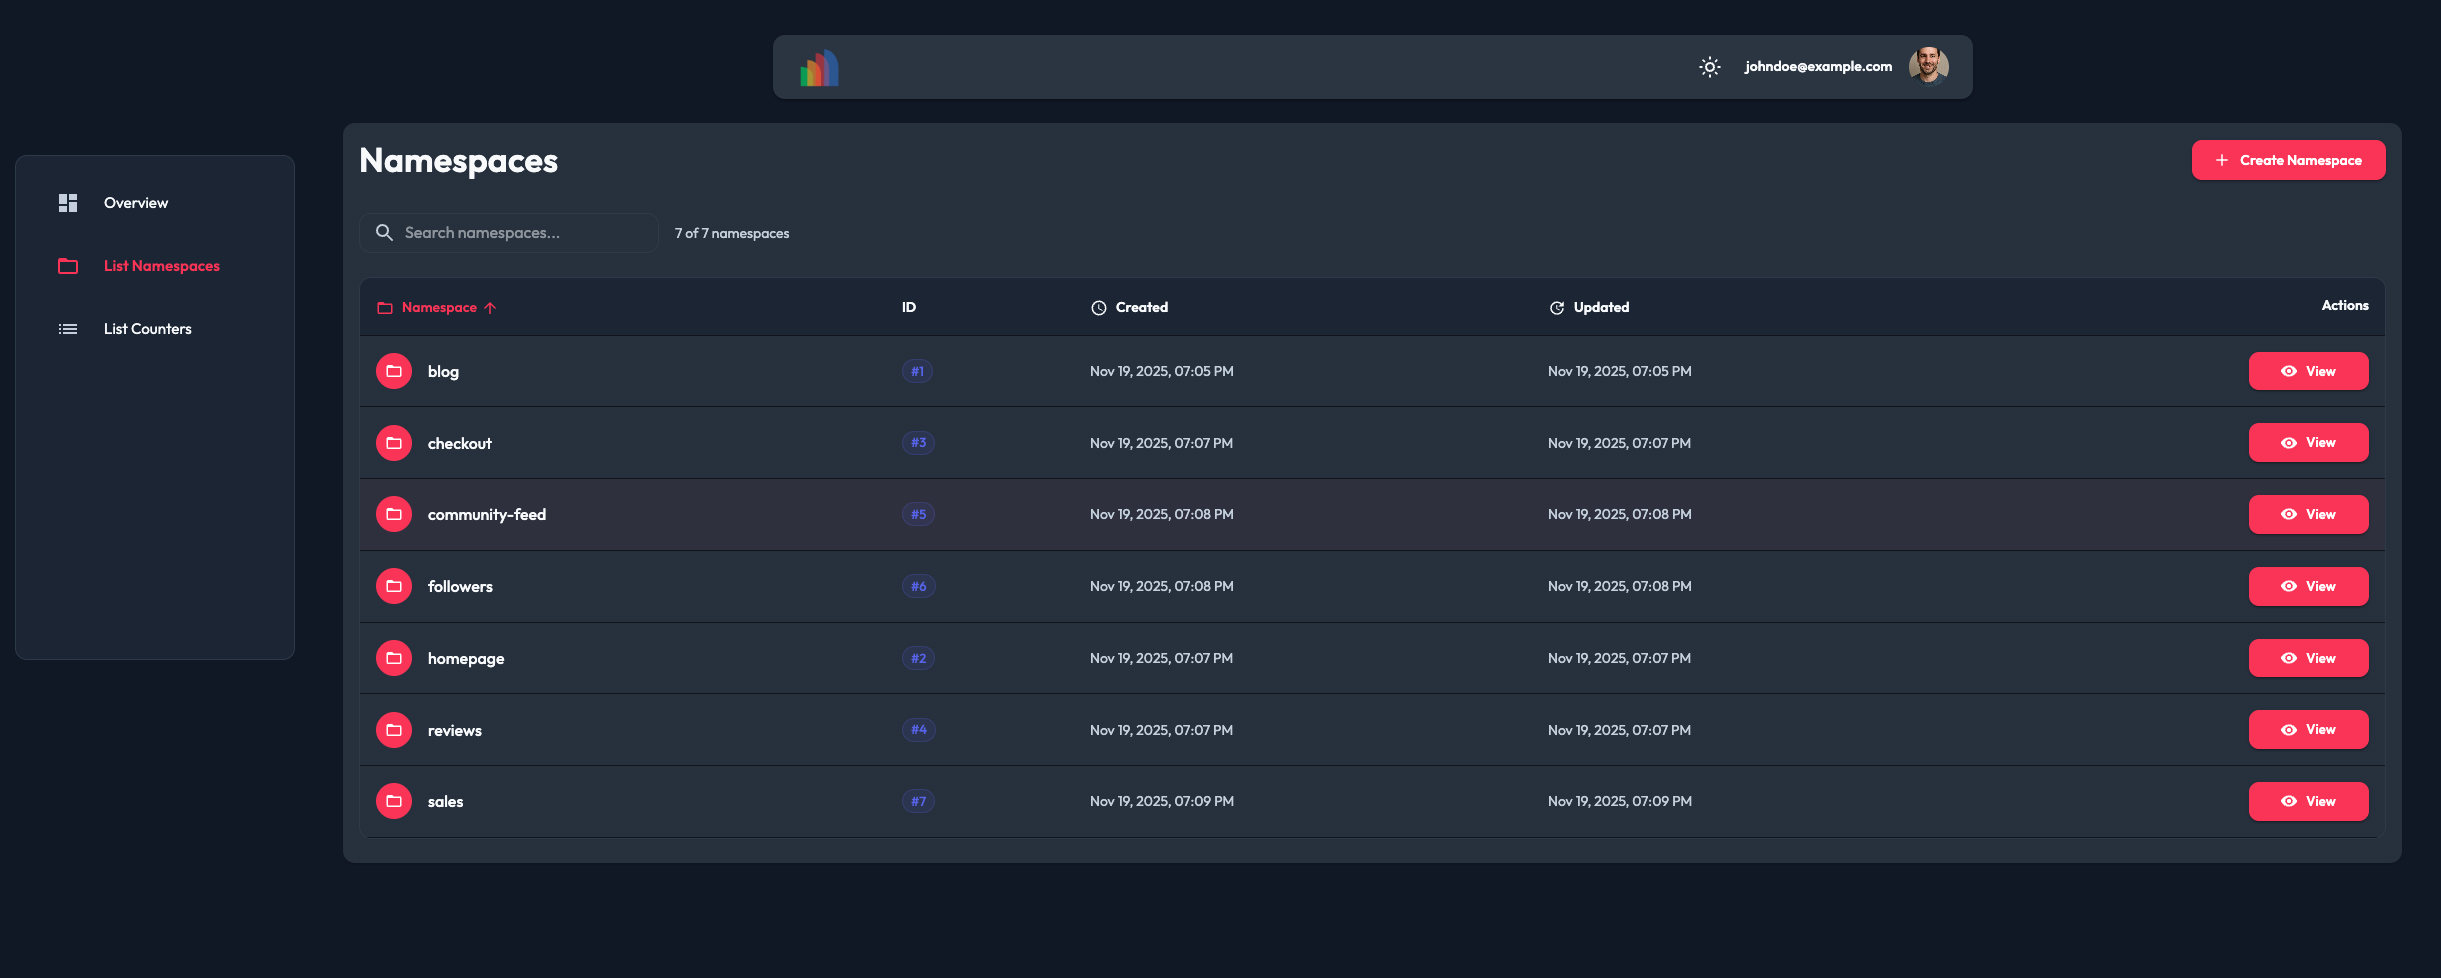Click the eye icon on the followers View button
The width and height of the screenshot is (2441, 978).
(2291, 586)
